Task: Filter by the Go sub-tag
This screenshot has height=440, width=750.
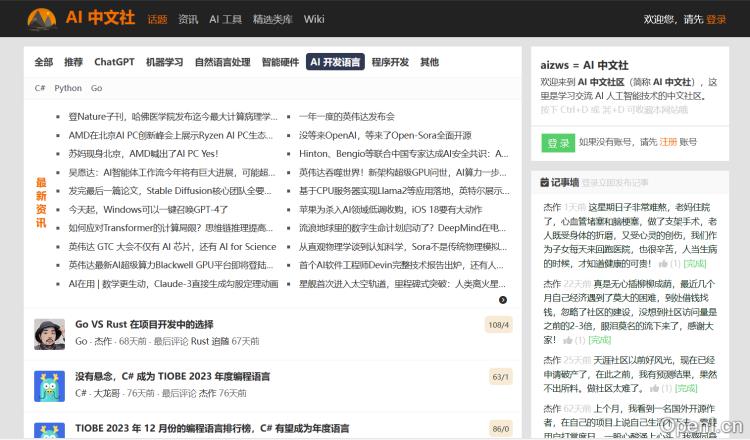Action: (97, 88)
